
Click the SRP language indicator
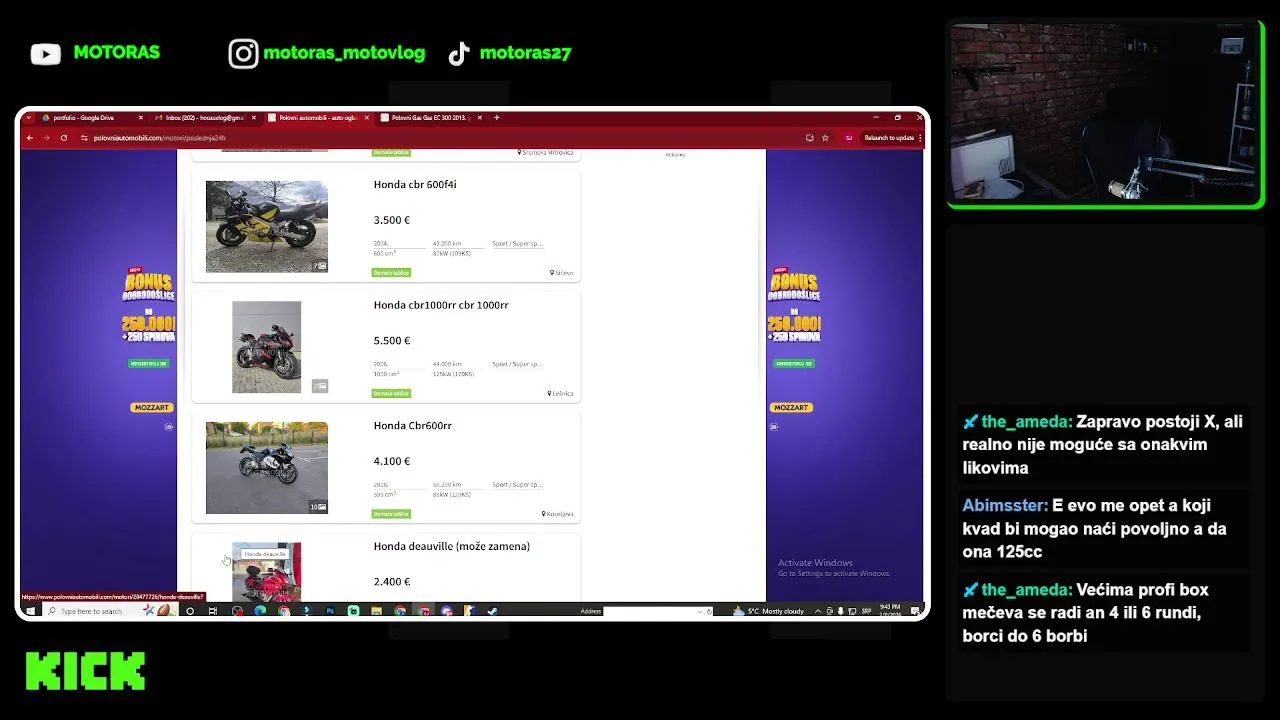[866, 611]
